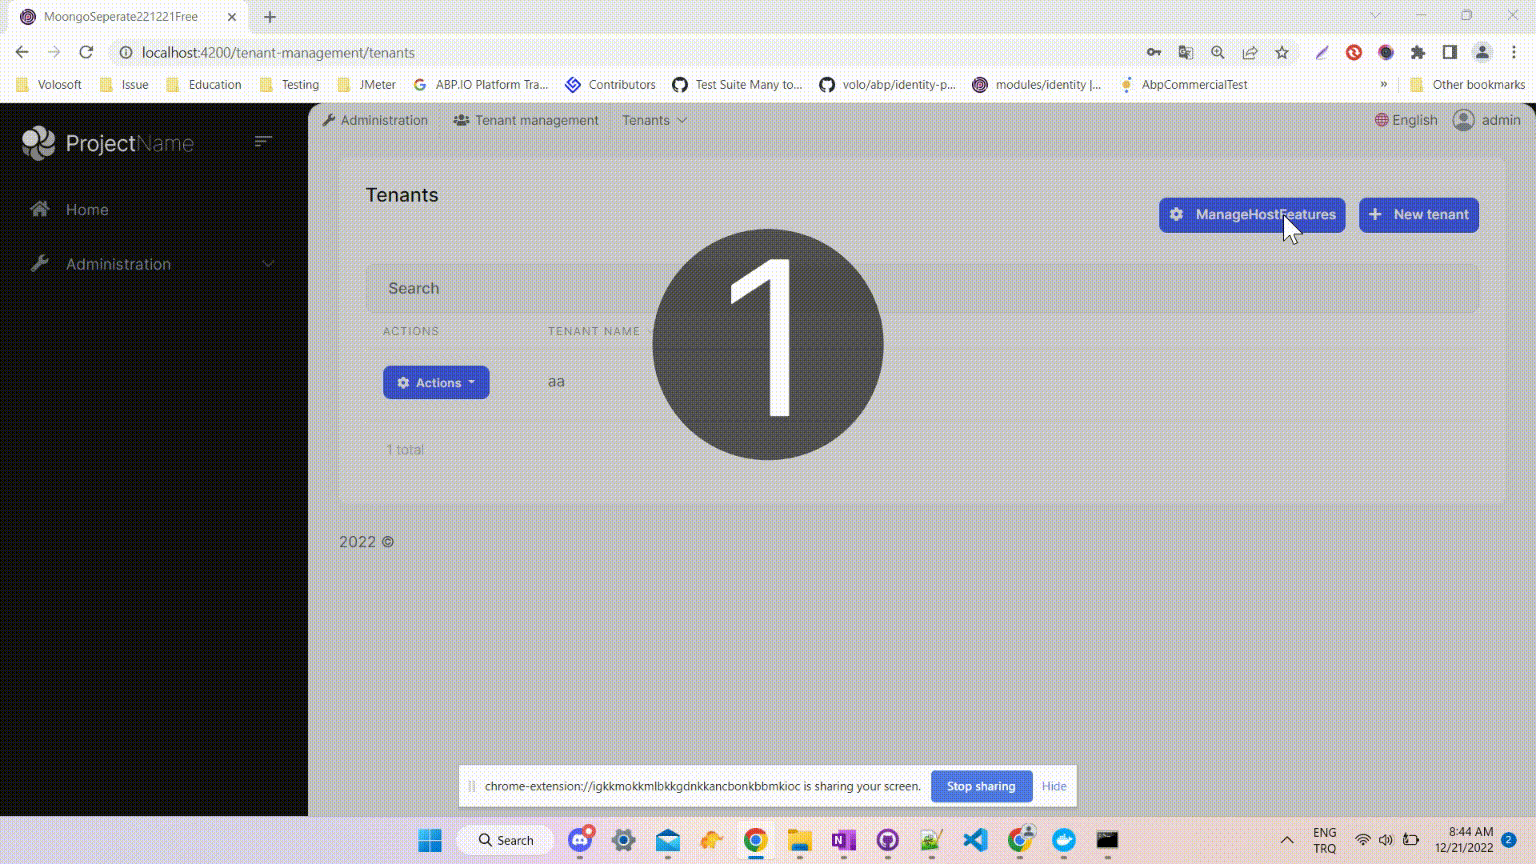Select tenant name 'aa' cell
This screenshot has width=1536, height=864.
click(556, 381)
